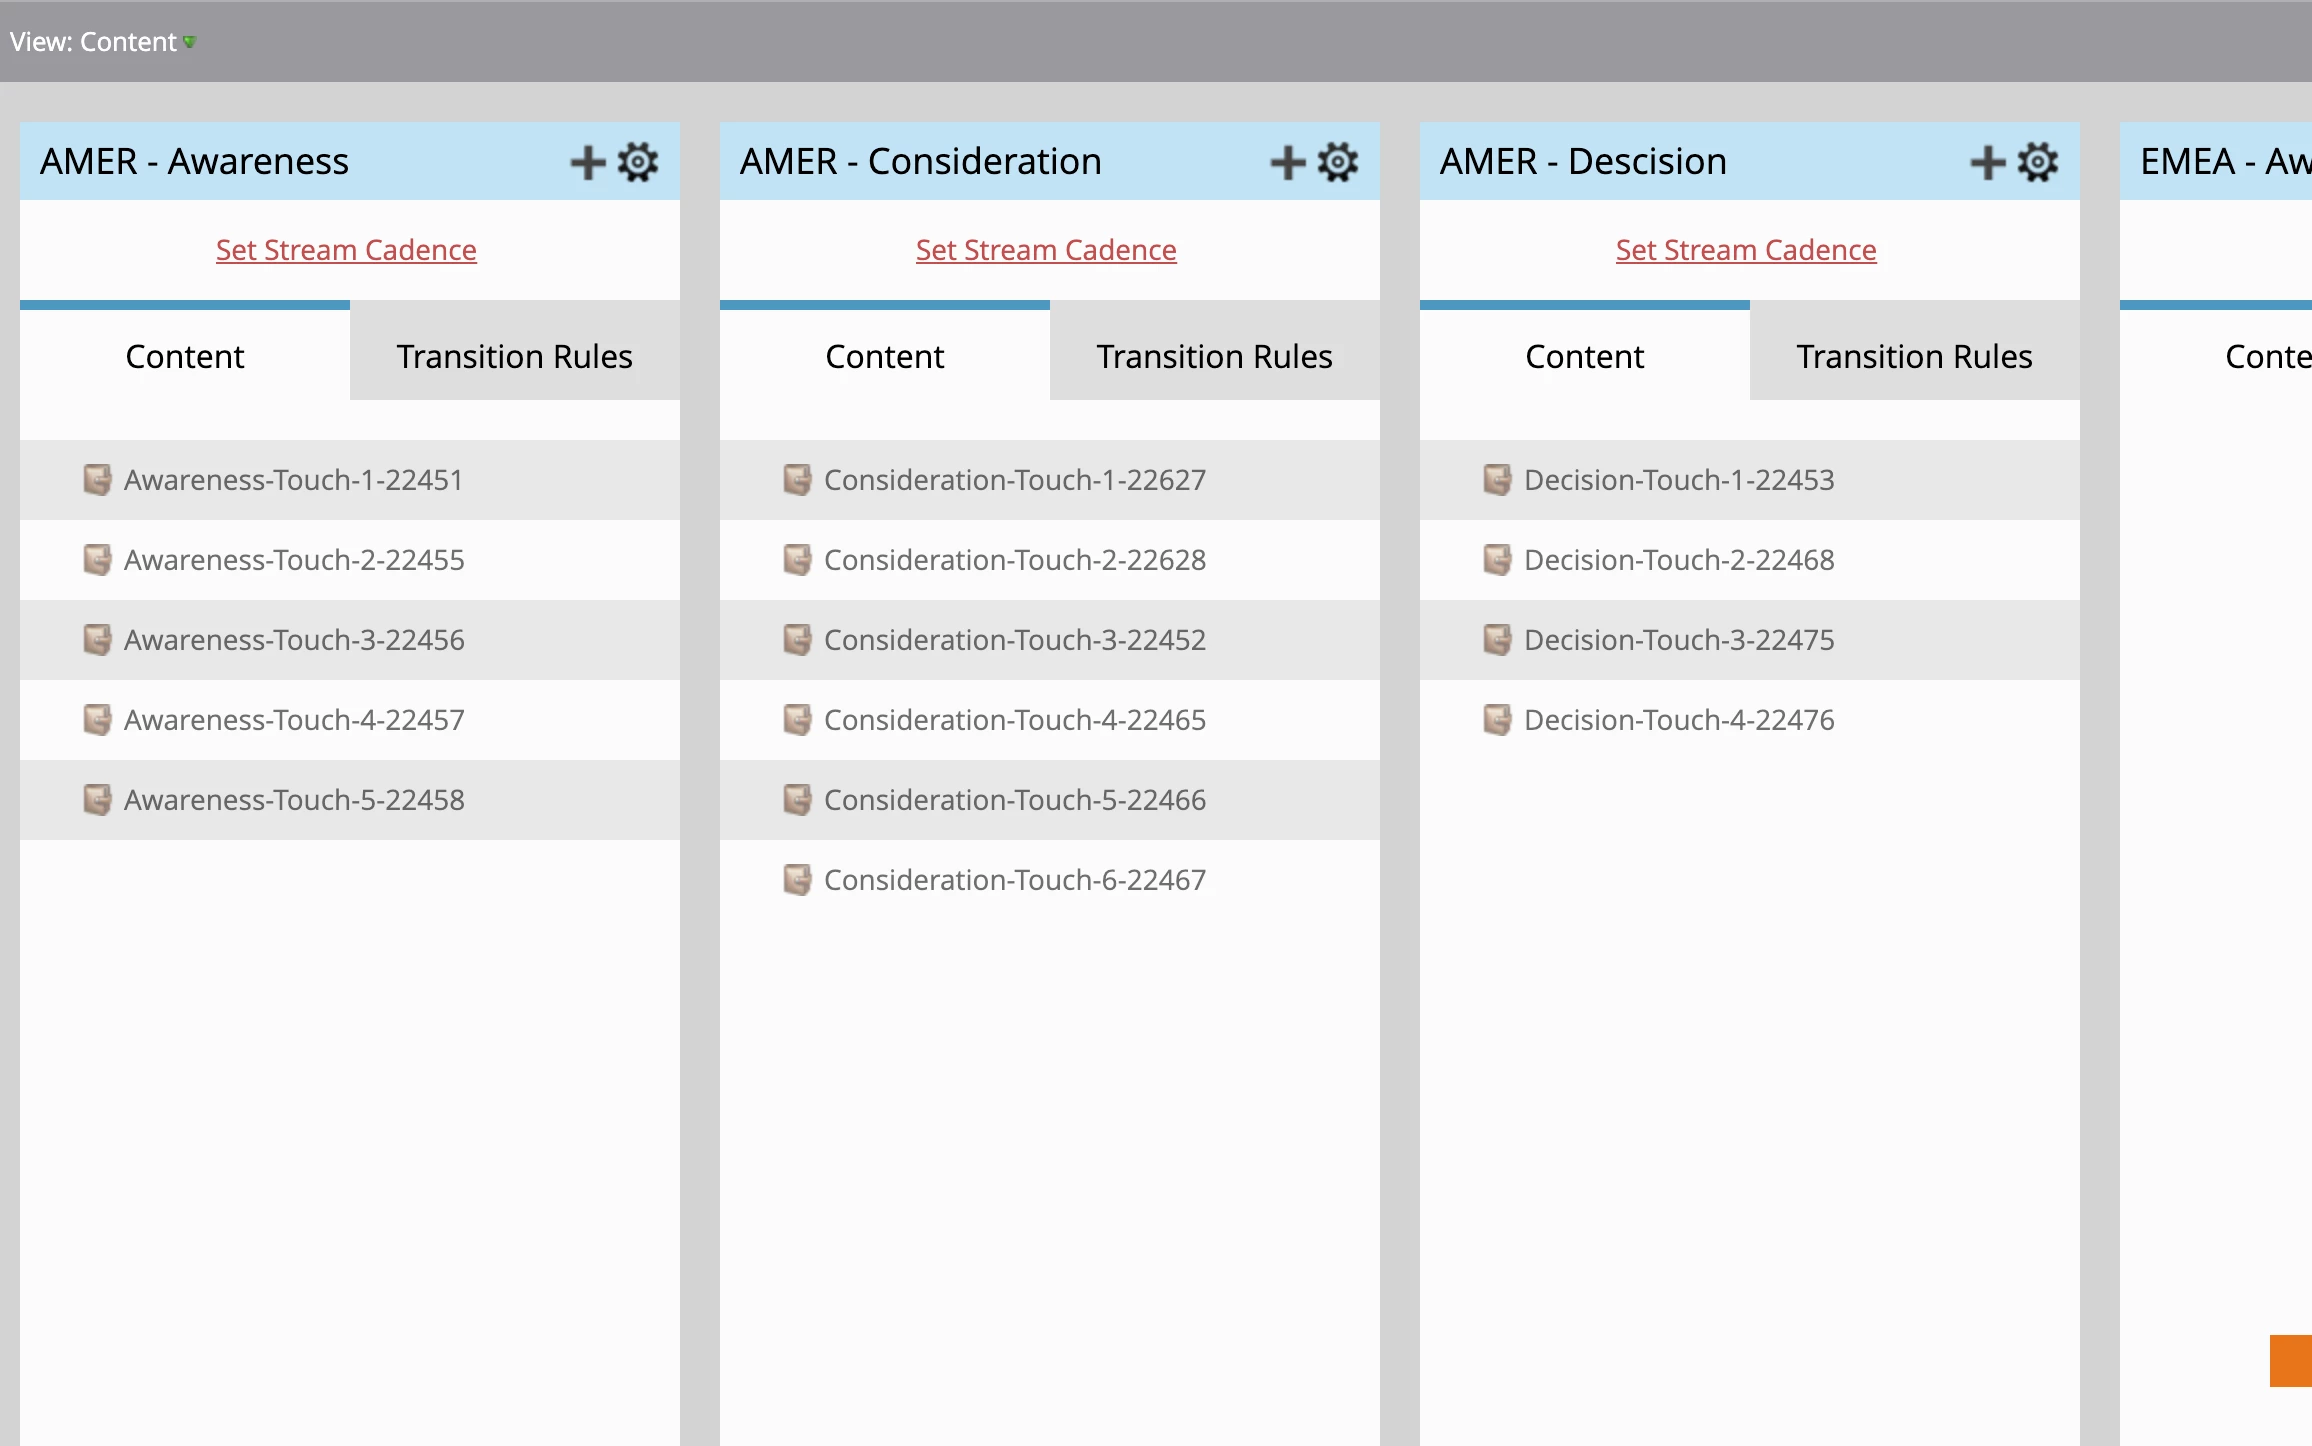Select Consideration-Touch-2-22628 content item
The width and height of the screenshot is (2312, 1446).
tap(1014, 560)
